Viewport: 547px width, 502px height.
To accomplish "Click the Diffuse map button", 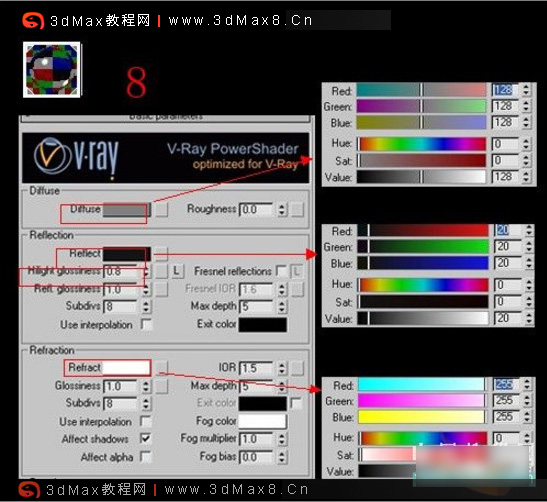I will [162, 210].
